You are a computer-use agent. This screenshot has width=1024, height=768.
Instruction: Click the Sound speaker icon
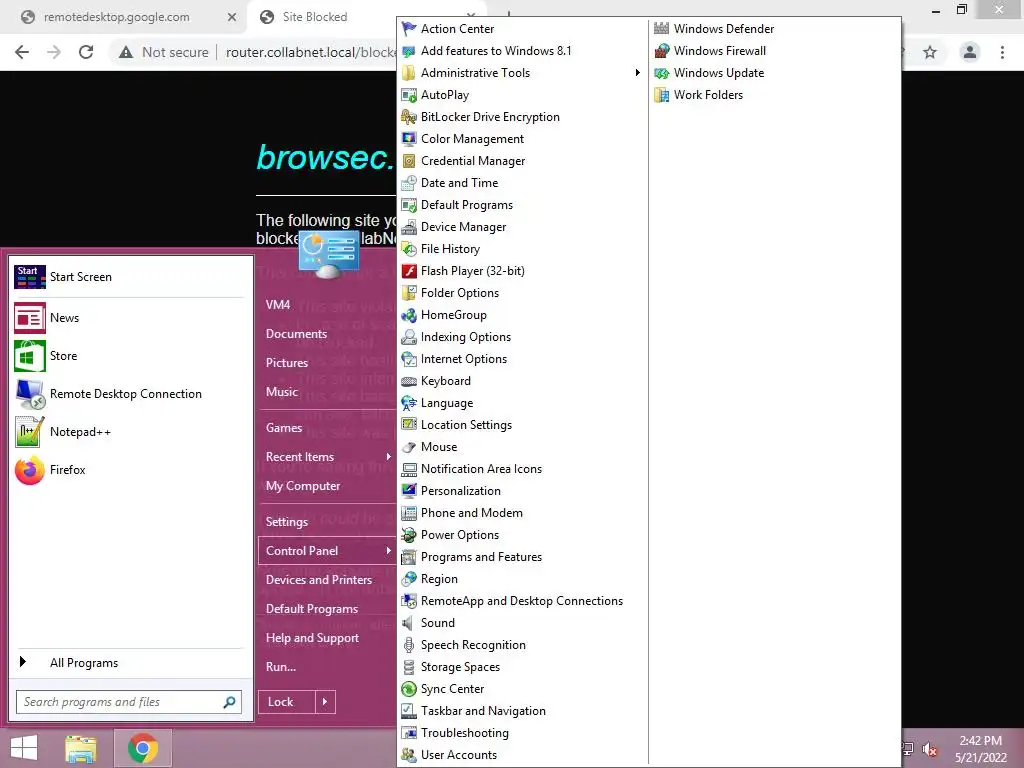(409, 623)
